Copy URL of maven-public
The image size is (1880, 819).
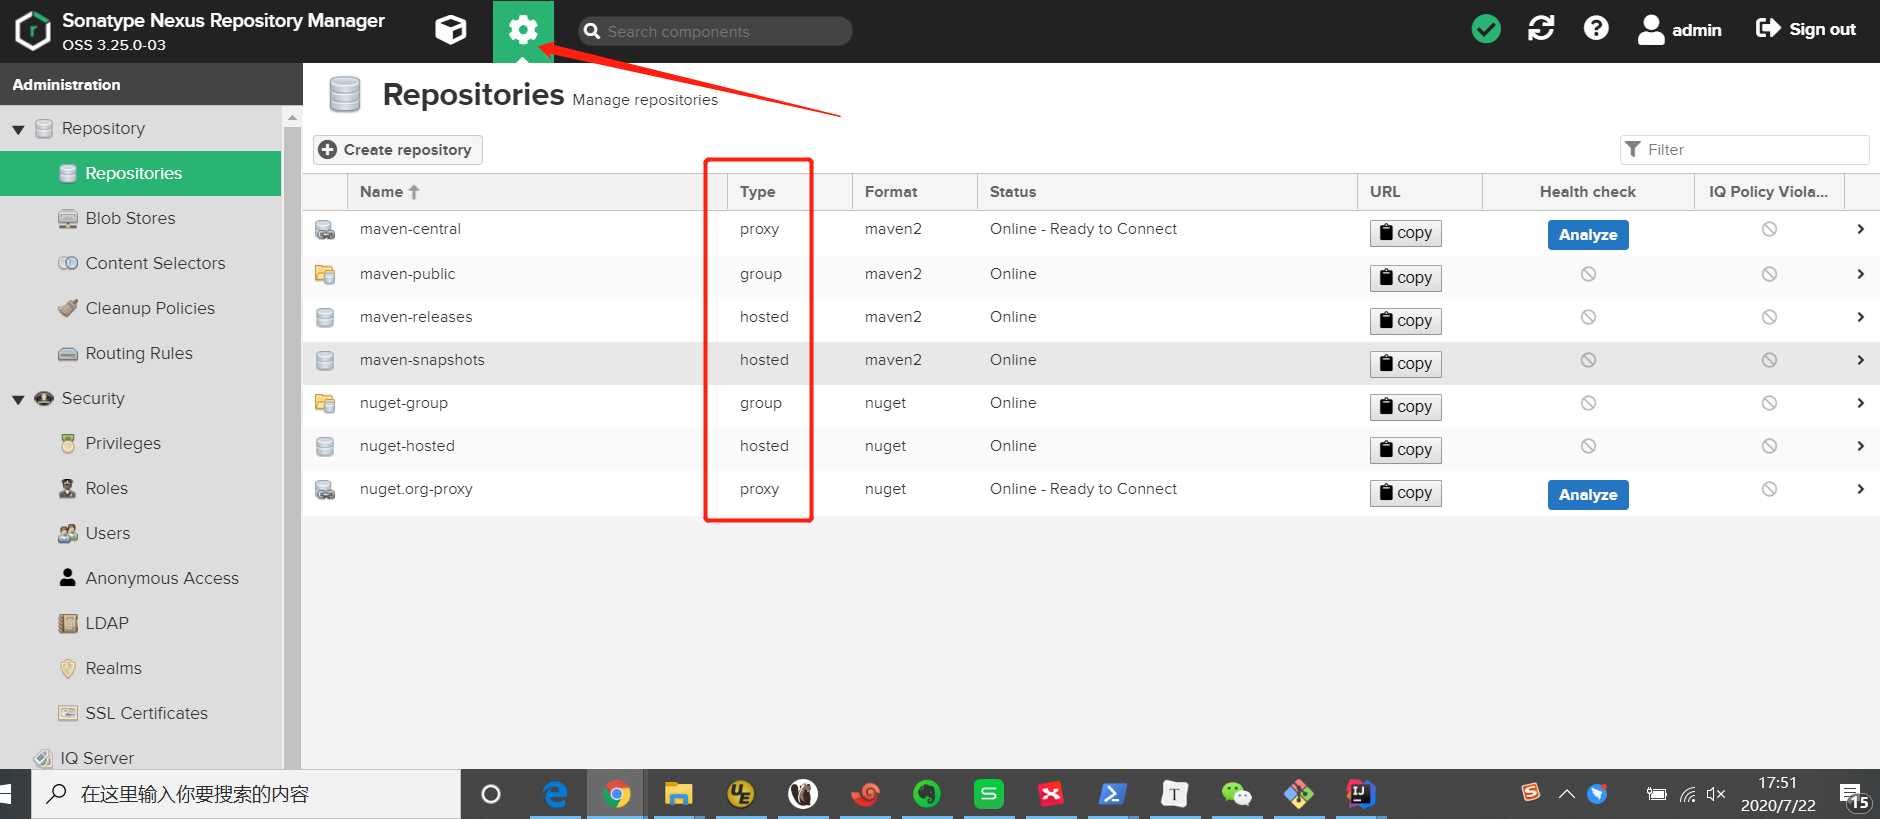pyautogui.click(x=1405, y=278)
